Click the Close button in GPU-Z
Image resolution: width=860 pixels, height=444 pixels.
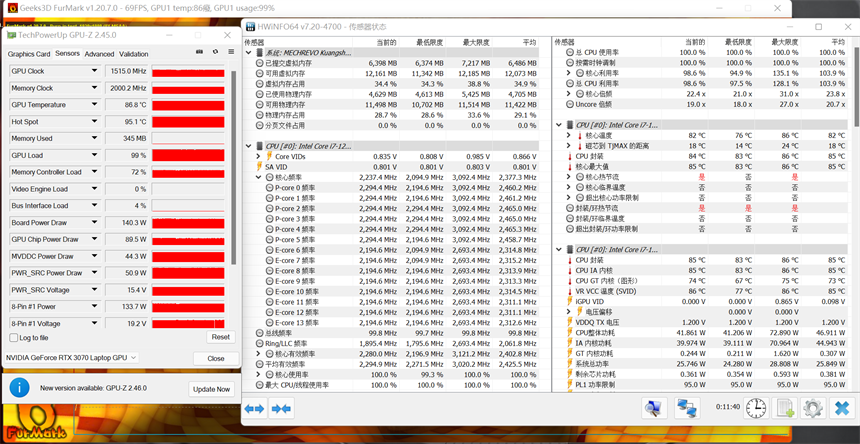216,358
